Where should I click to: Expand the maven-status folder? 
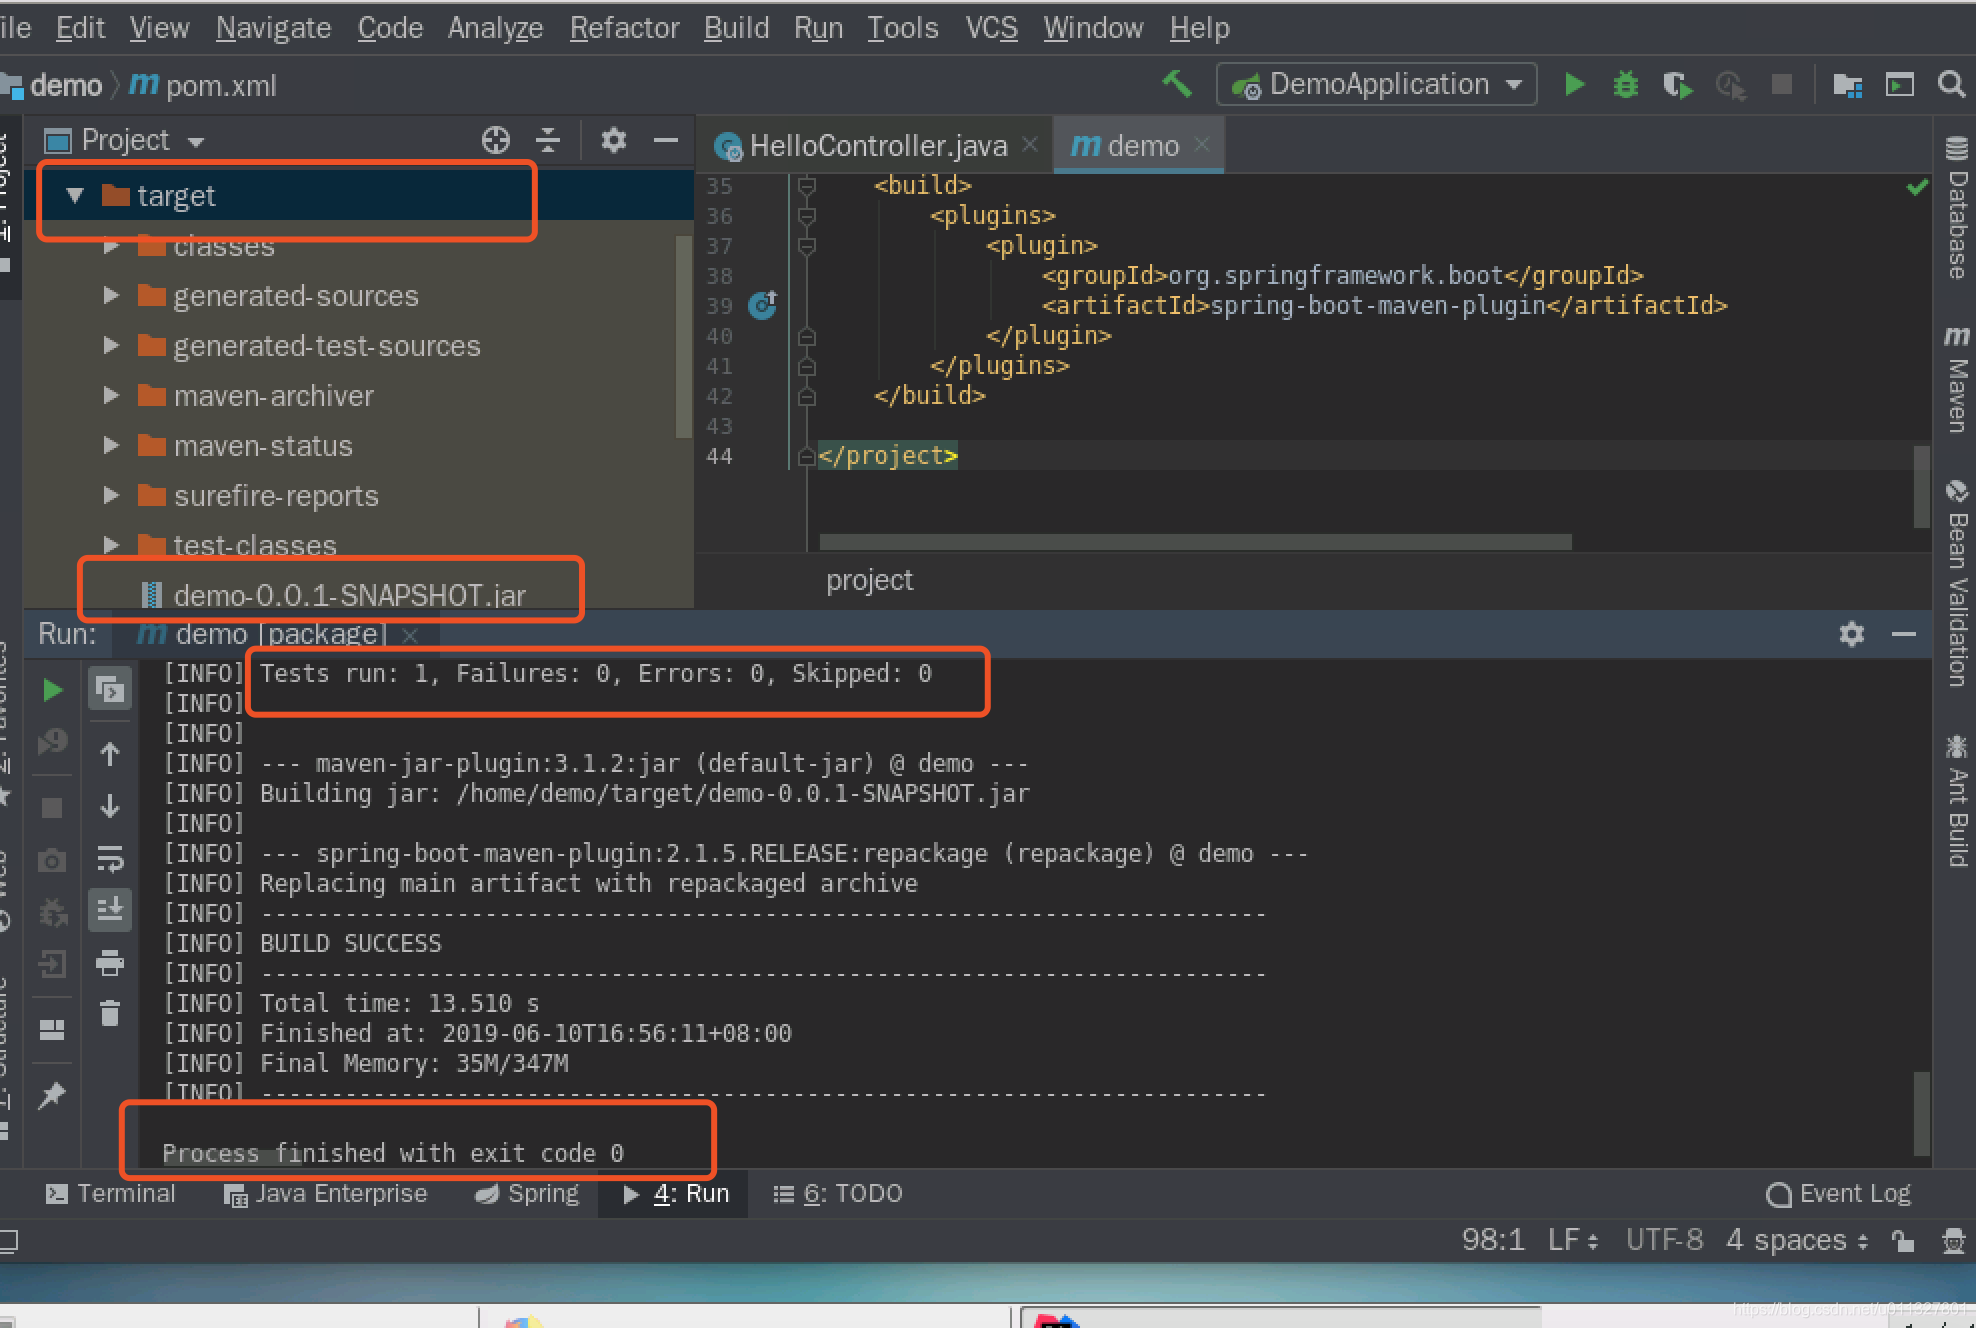tap(111, 445)
